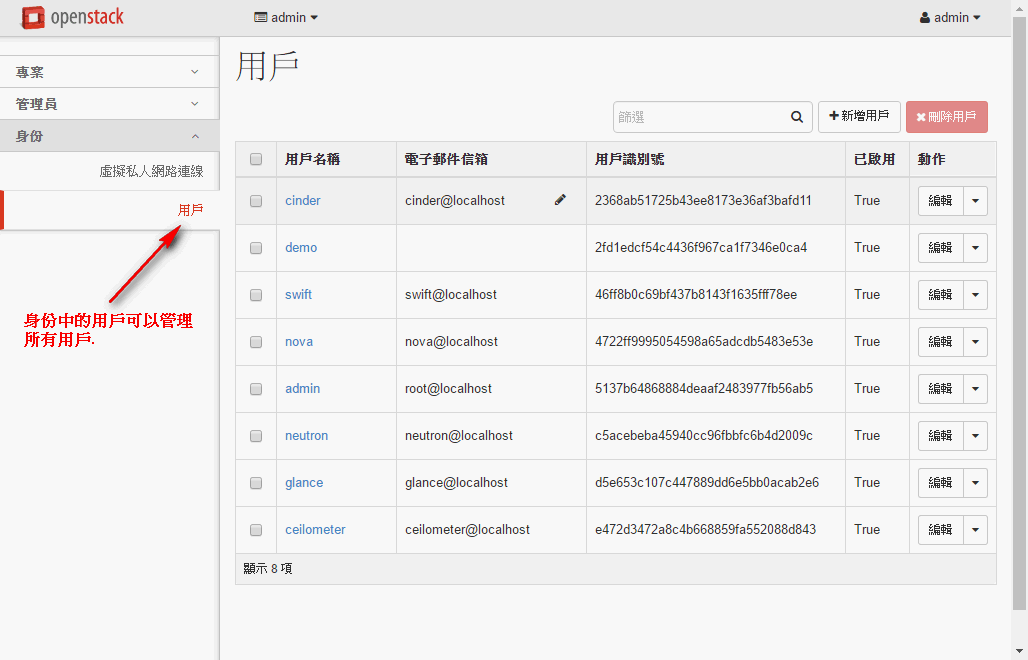Expand the 管理員 sidebar section
The height and width of the screenshot is (660, 1028).
click(x=109, y=104)
